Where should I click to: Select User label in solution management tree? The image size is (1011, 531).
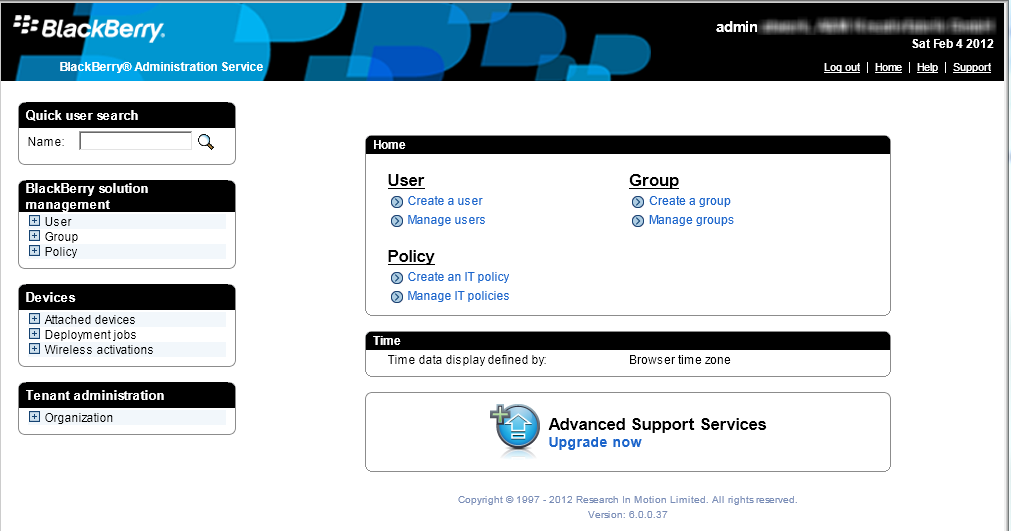58,222
